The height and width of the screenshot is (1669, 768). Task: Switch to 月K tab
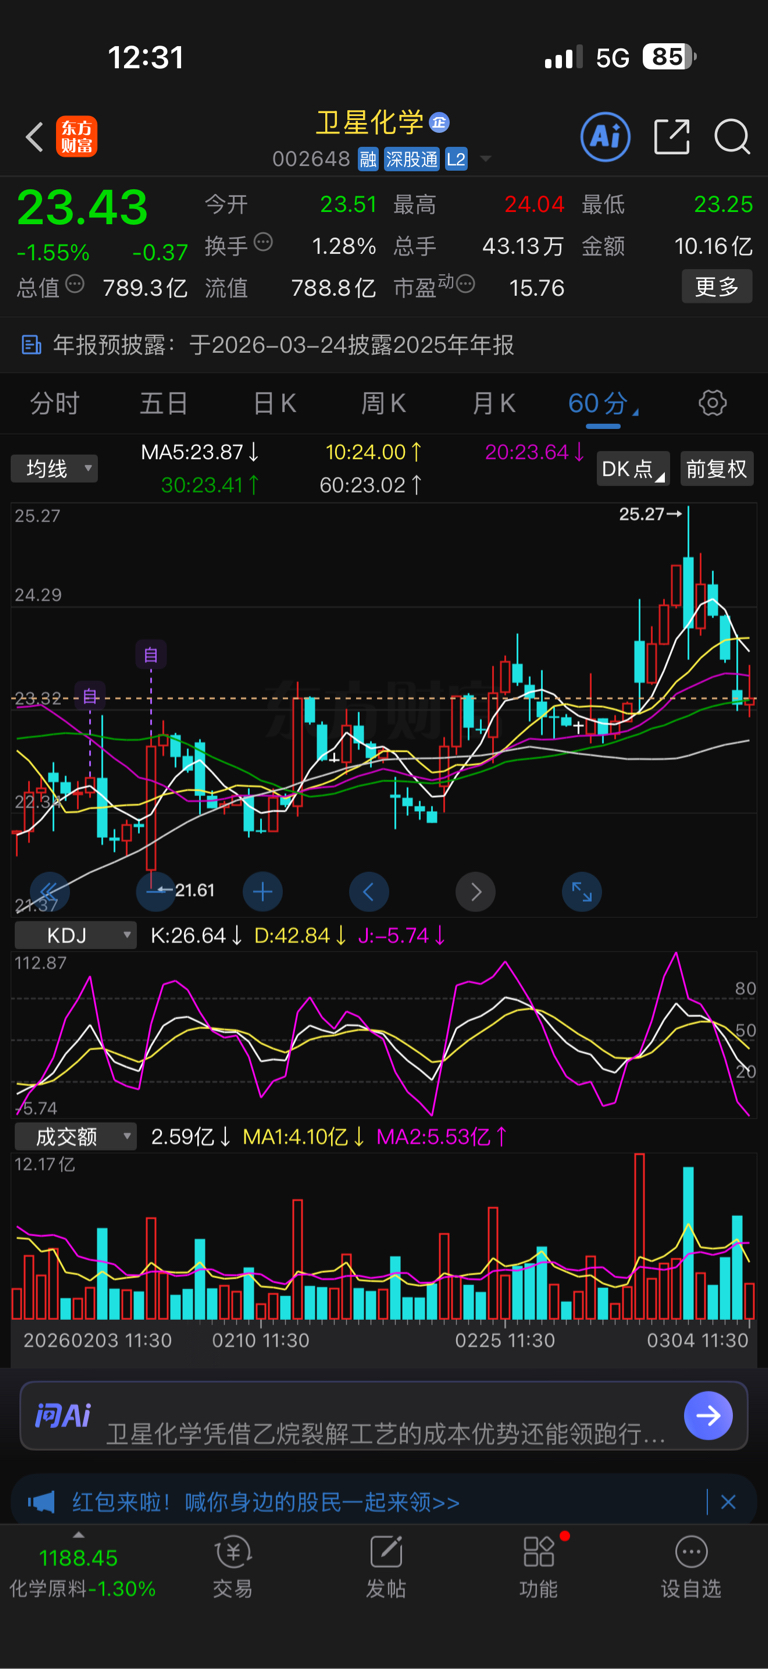click(x=493, y=404)
